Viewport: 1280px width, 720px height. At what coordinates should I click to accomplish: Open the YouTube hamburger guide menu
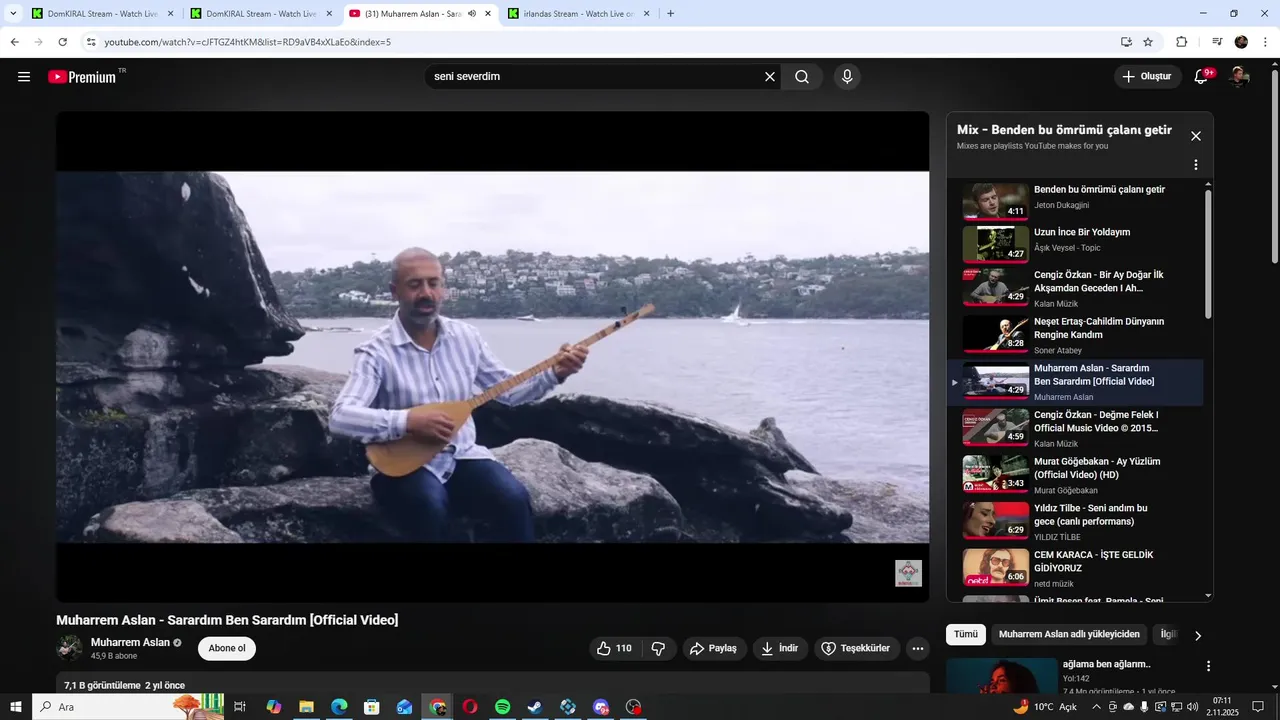[24, 77]
